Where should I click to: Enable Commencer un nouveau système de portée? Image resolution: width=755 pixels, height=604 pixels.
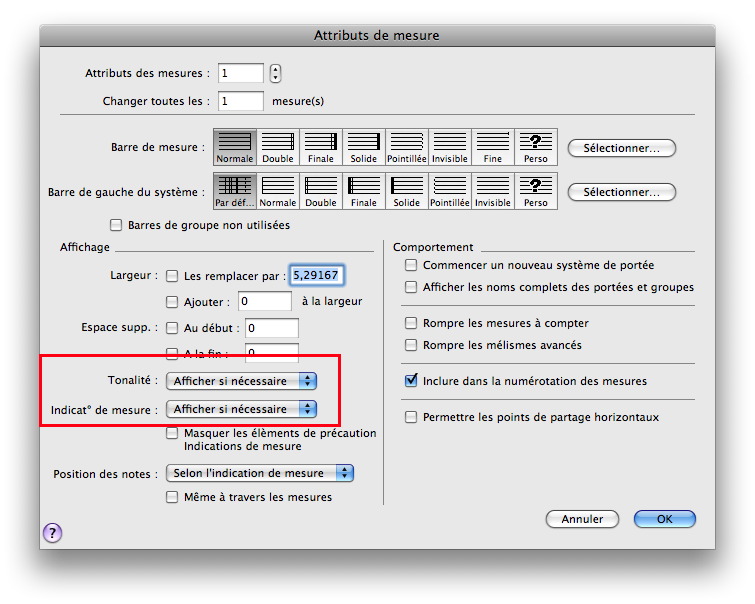[411, 265]
